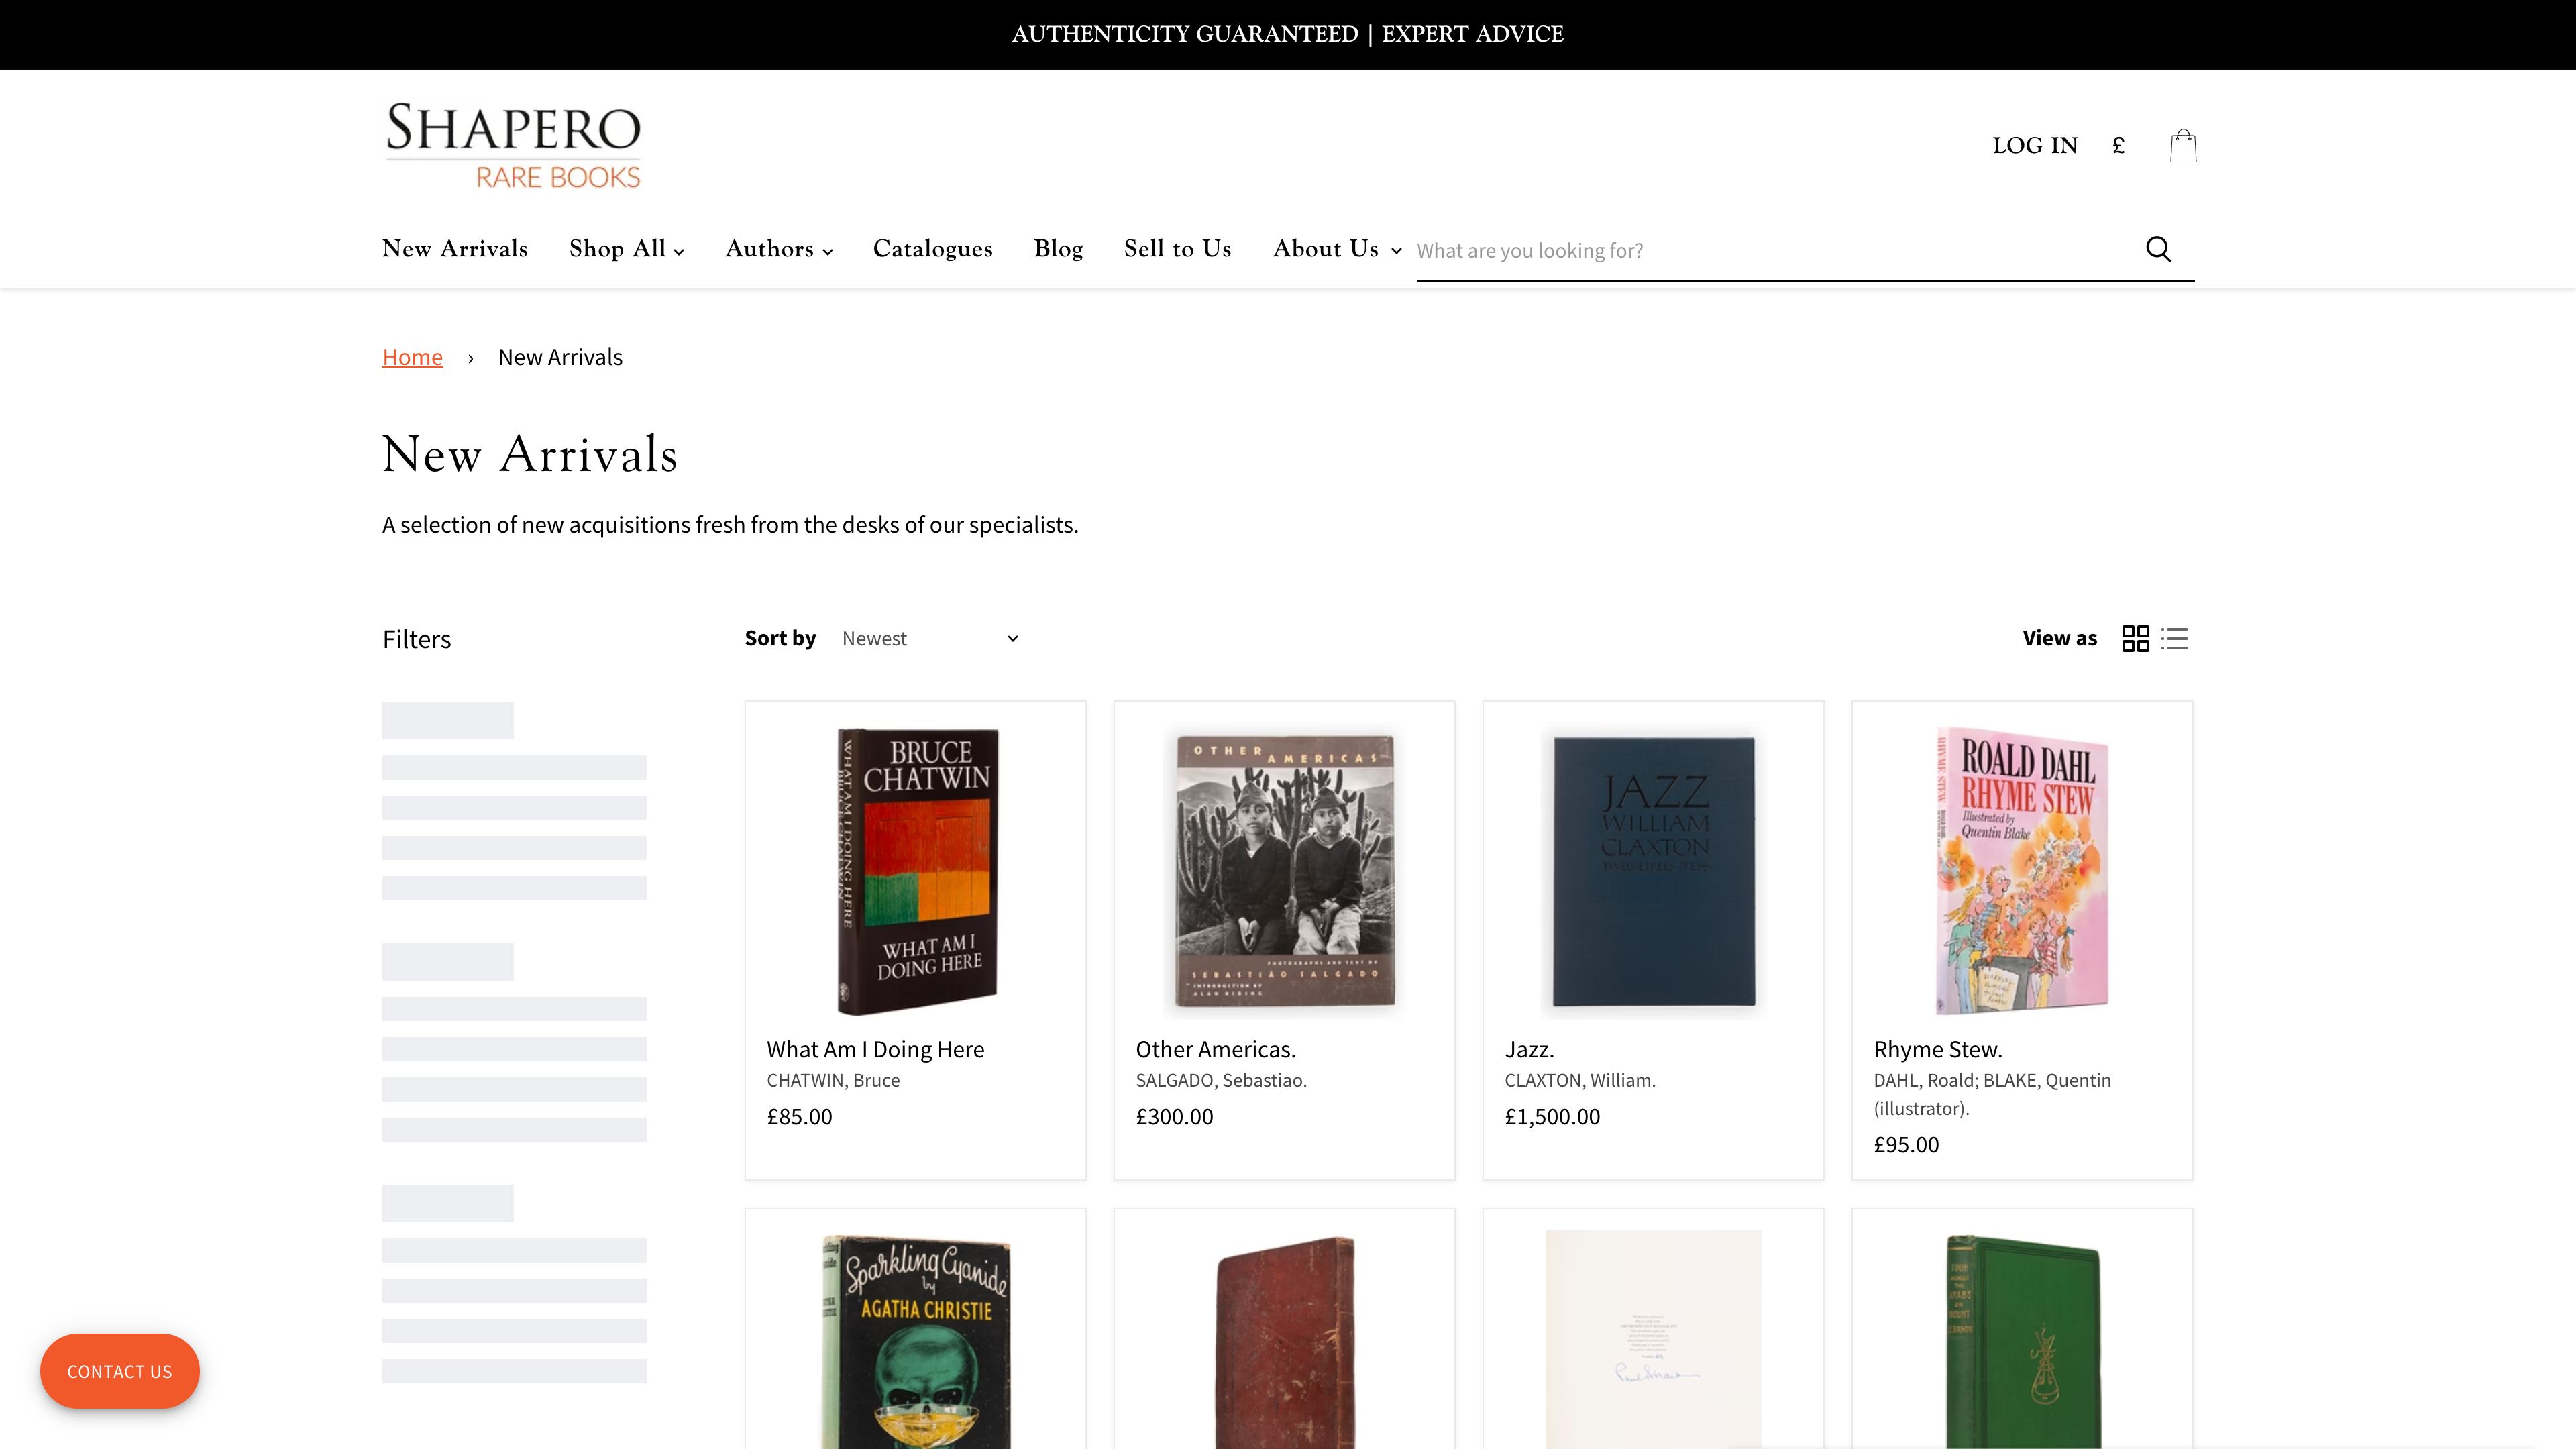Screen dimensions: 2576x1449
Task: Open What Am I Doing Here cover image
Action: pyautogui.click(x=915, y=870)
